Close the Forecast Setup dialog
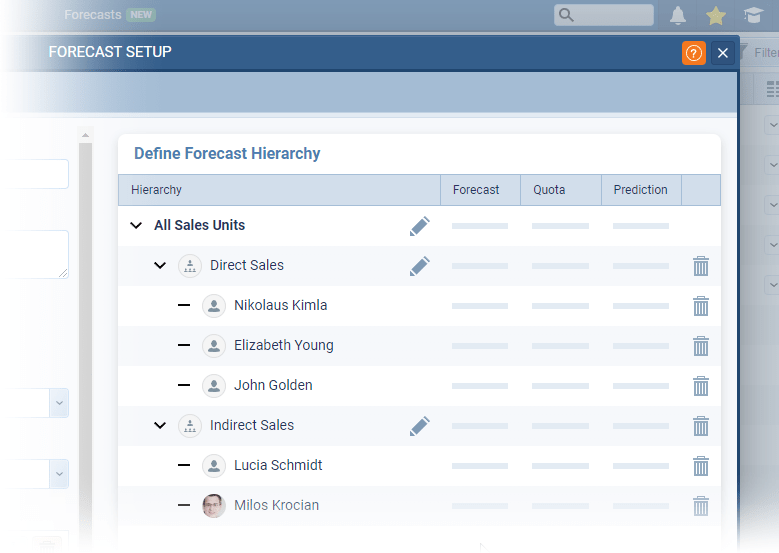This screenshot has height=553, width=779. click(x=723, y=53)
